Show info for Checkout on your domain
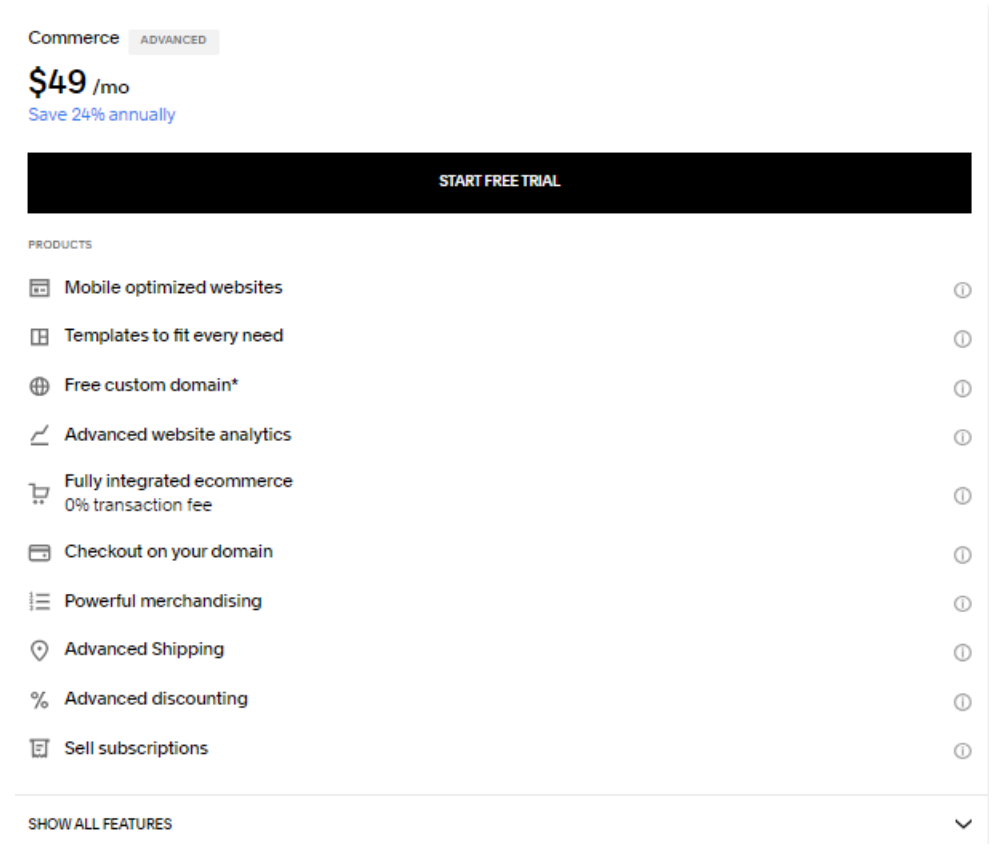This screenshot has width=1000, height=860. pyautogui.click(x=962, y=555)
